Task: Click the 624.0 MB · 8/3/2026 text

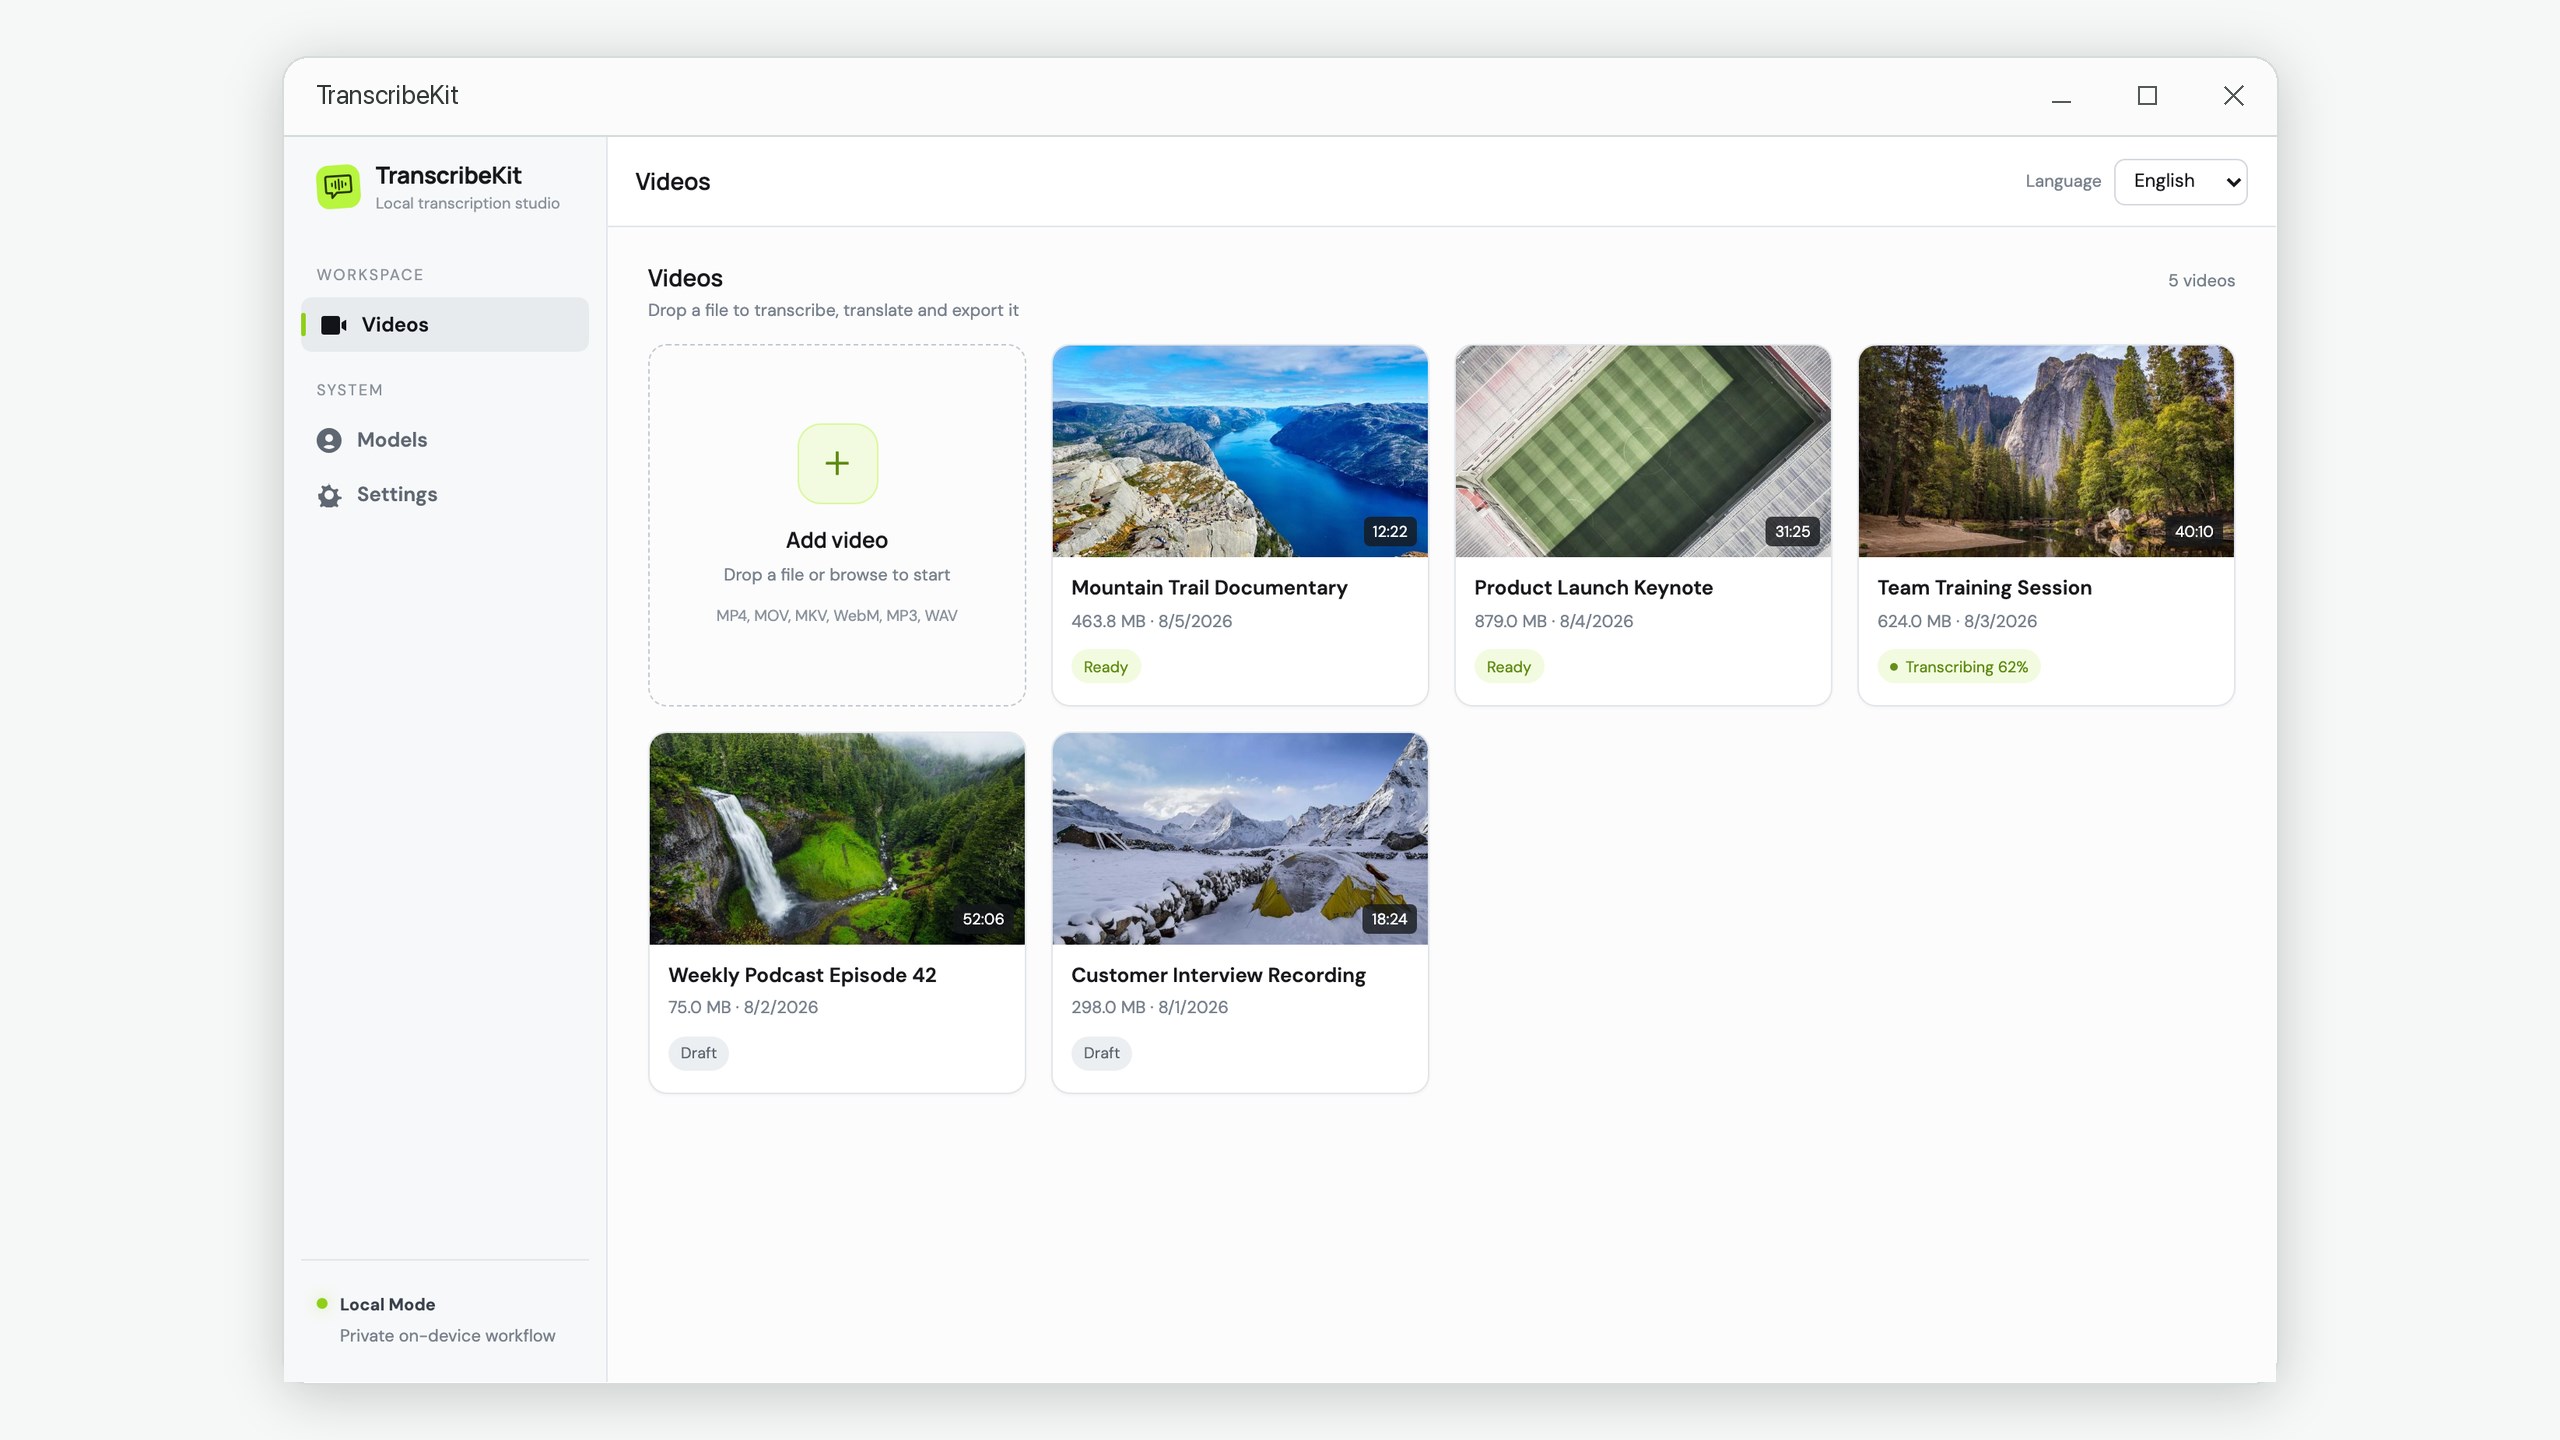Action: [x=1956, y=621]
